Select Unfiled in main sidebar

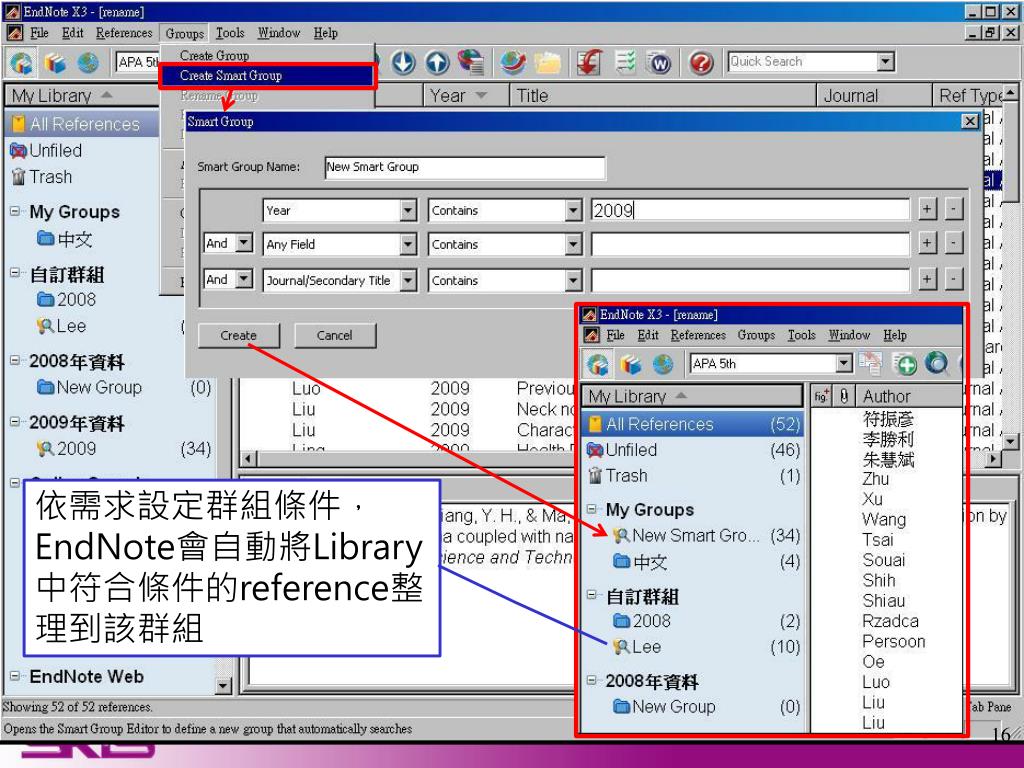click(x=56, y=150)
